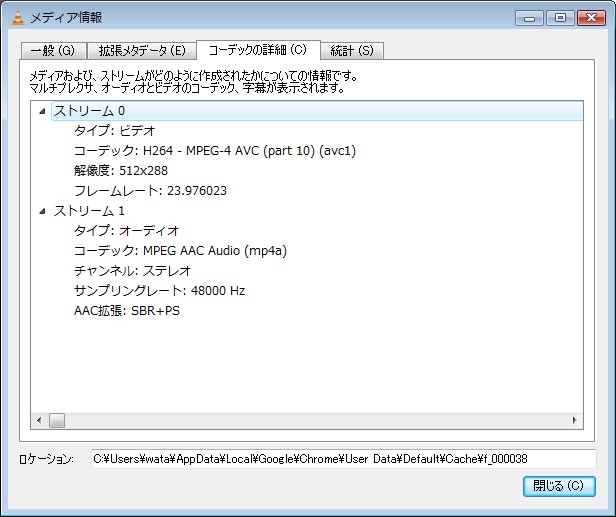Screen dimensions: 616x517
Task: Collapse the ストリーム 1 tree node
Action: (42, 211)
